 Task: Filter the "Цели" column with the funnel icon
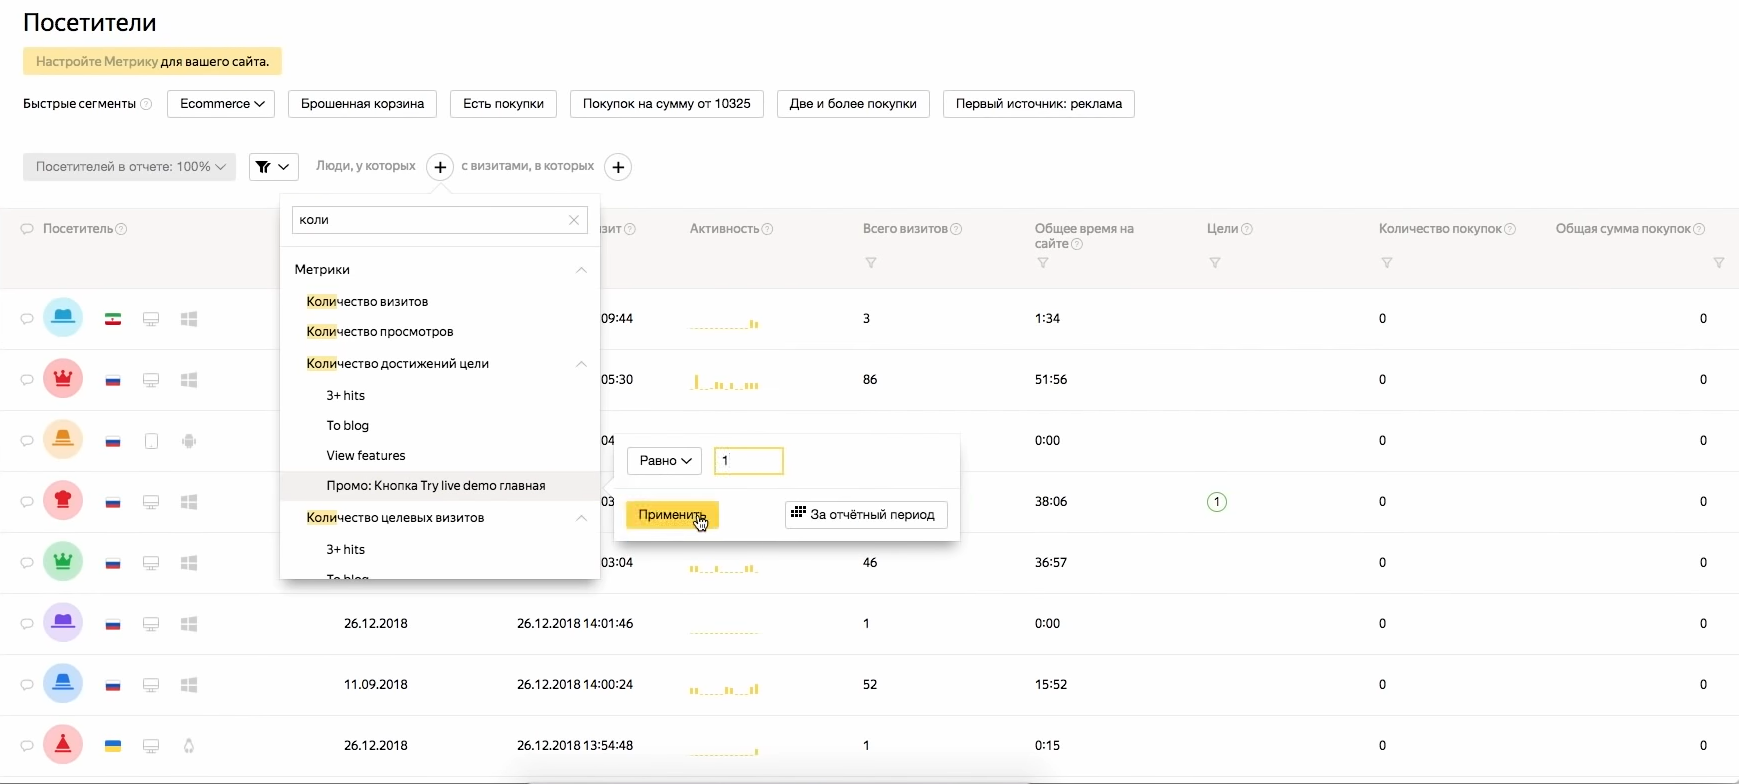[x=1215, y=263]
